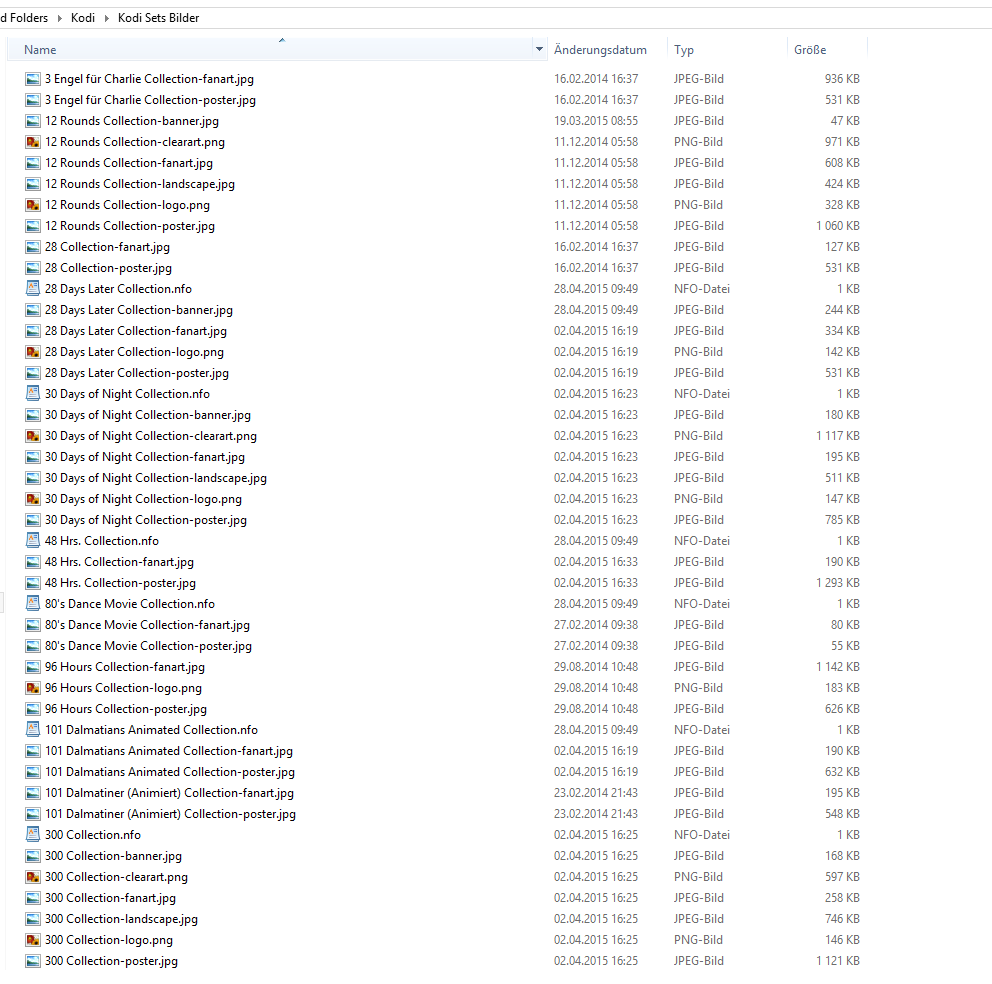
Task: Click the JPEG icon of 96 Hours Collection-fanart.jpg
Action: click(x=33, y=667)
